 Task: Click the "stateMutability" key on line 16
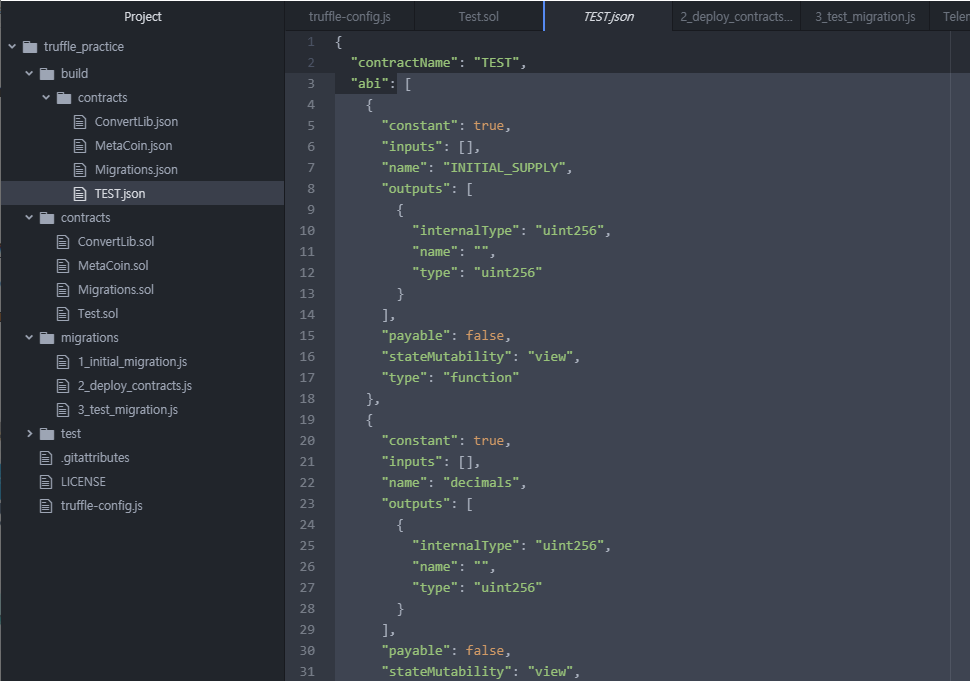point(447,356)
